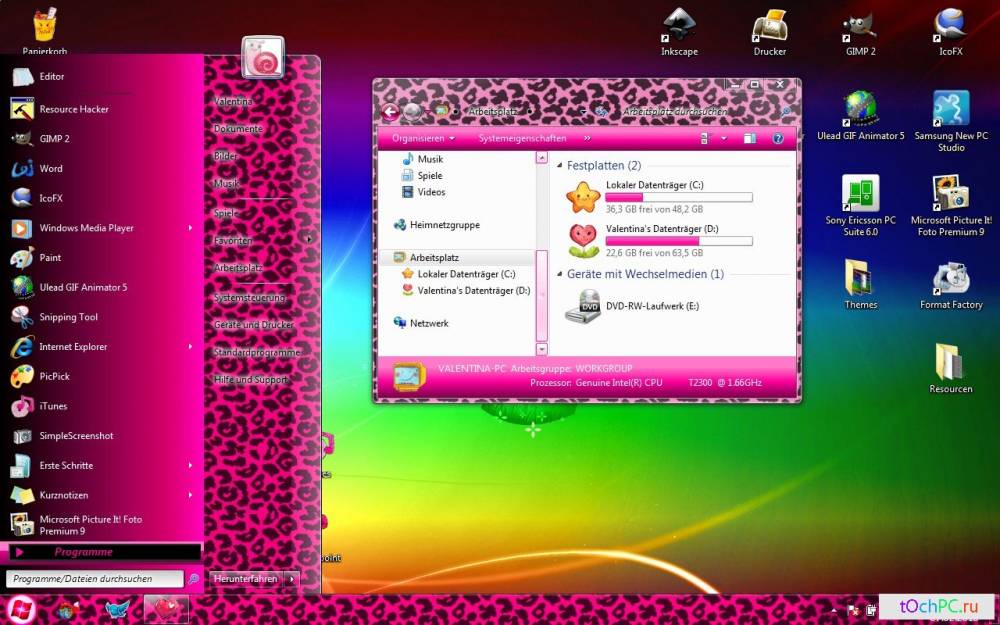This screenshot has height=625, width=1000.
Task: Open the Organisieren dropdown menu
Action: [423, 138]
